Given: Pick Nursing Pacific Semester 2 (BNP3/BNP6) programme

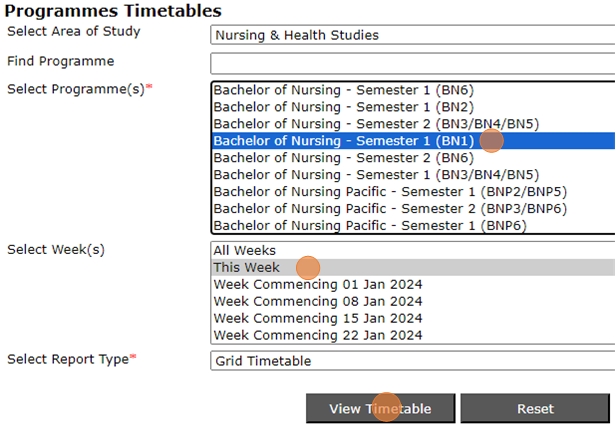Looking at the screenshot, I should coord(390,209).
